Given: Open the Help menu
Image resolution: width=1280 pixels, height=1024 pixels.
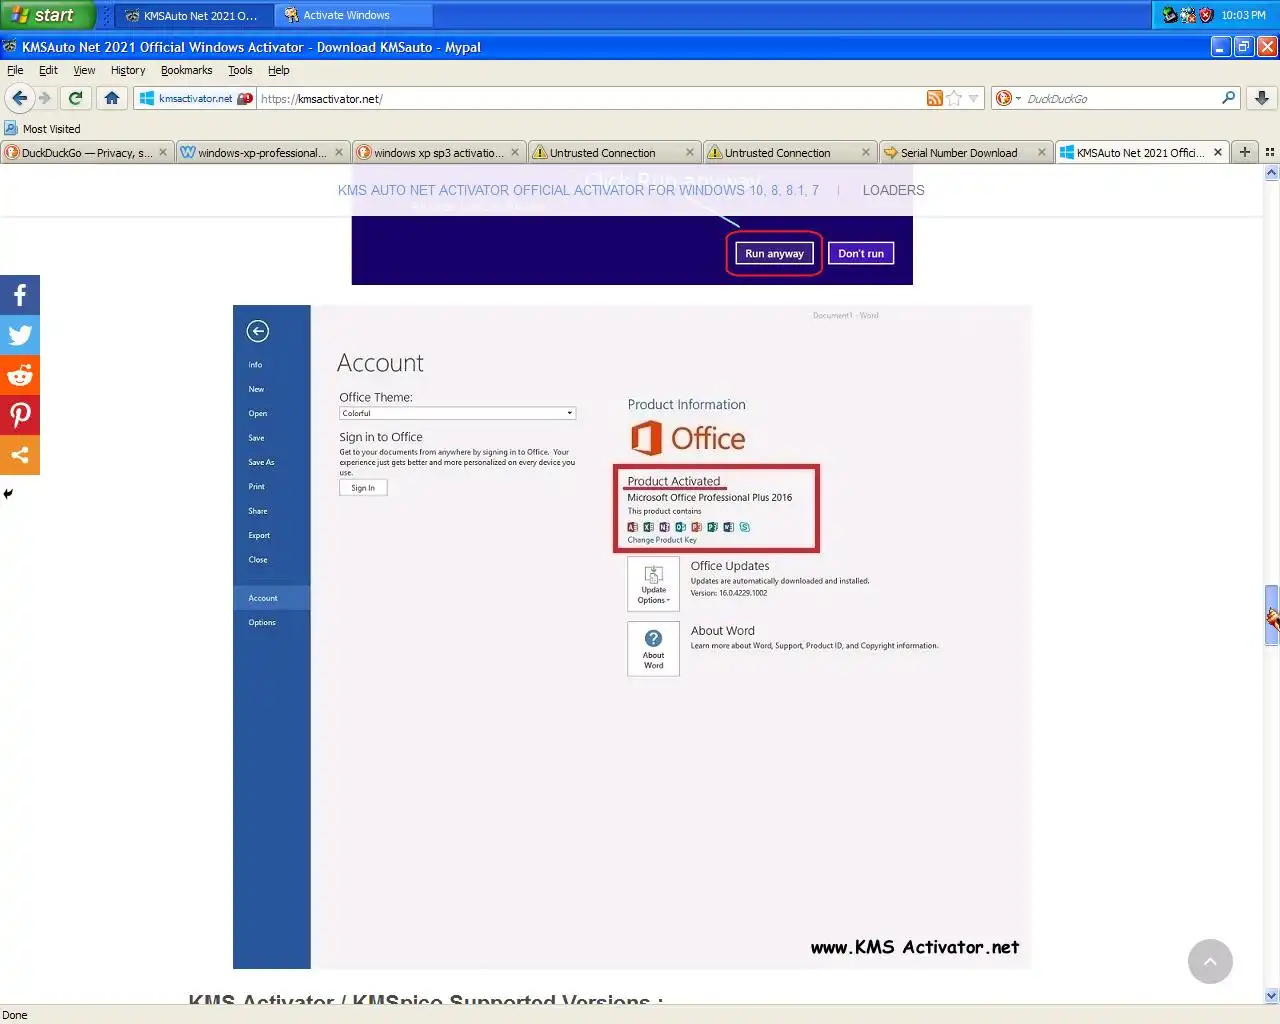Looking at the screenshot, I should pyautogui.click(x=279, y=70).
